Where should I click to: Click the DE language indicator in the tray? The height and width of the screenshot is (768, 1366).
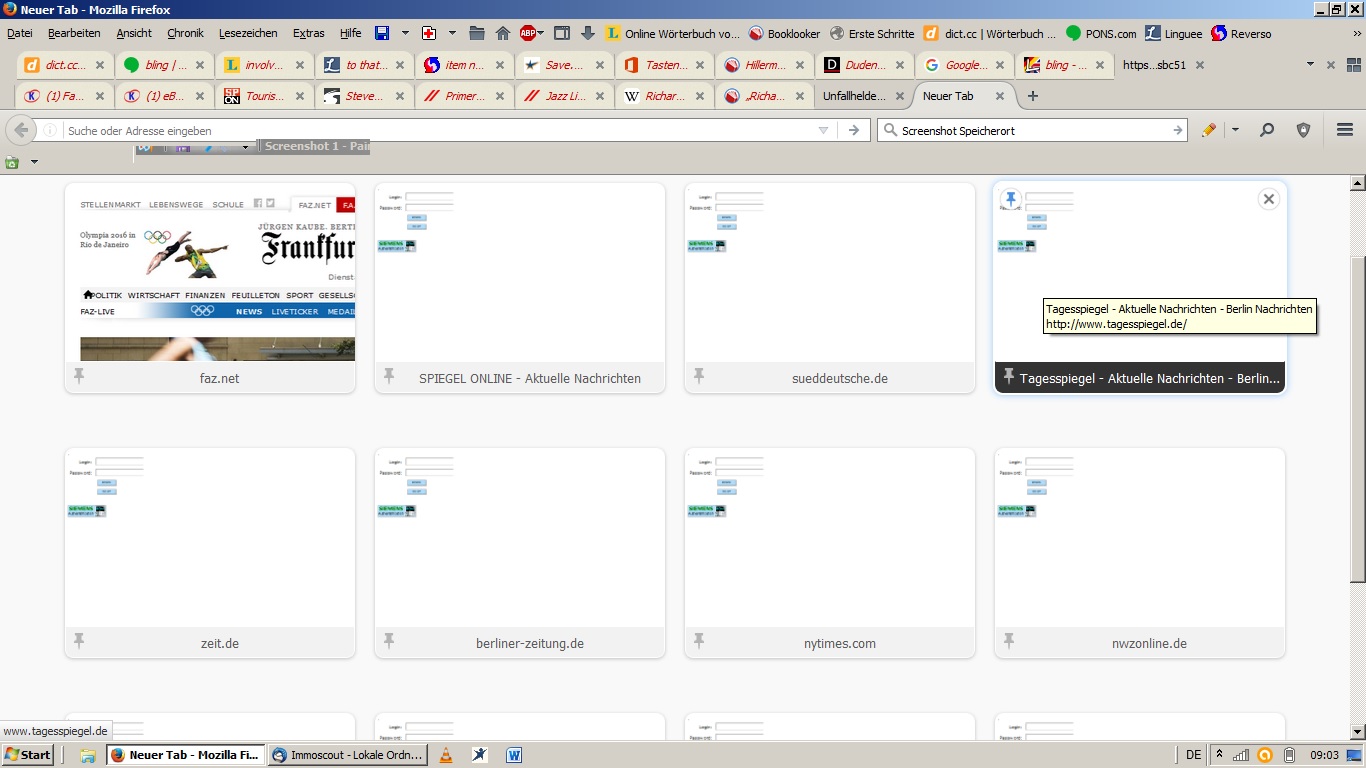(1194, 755)
